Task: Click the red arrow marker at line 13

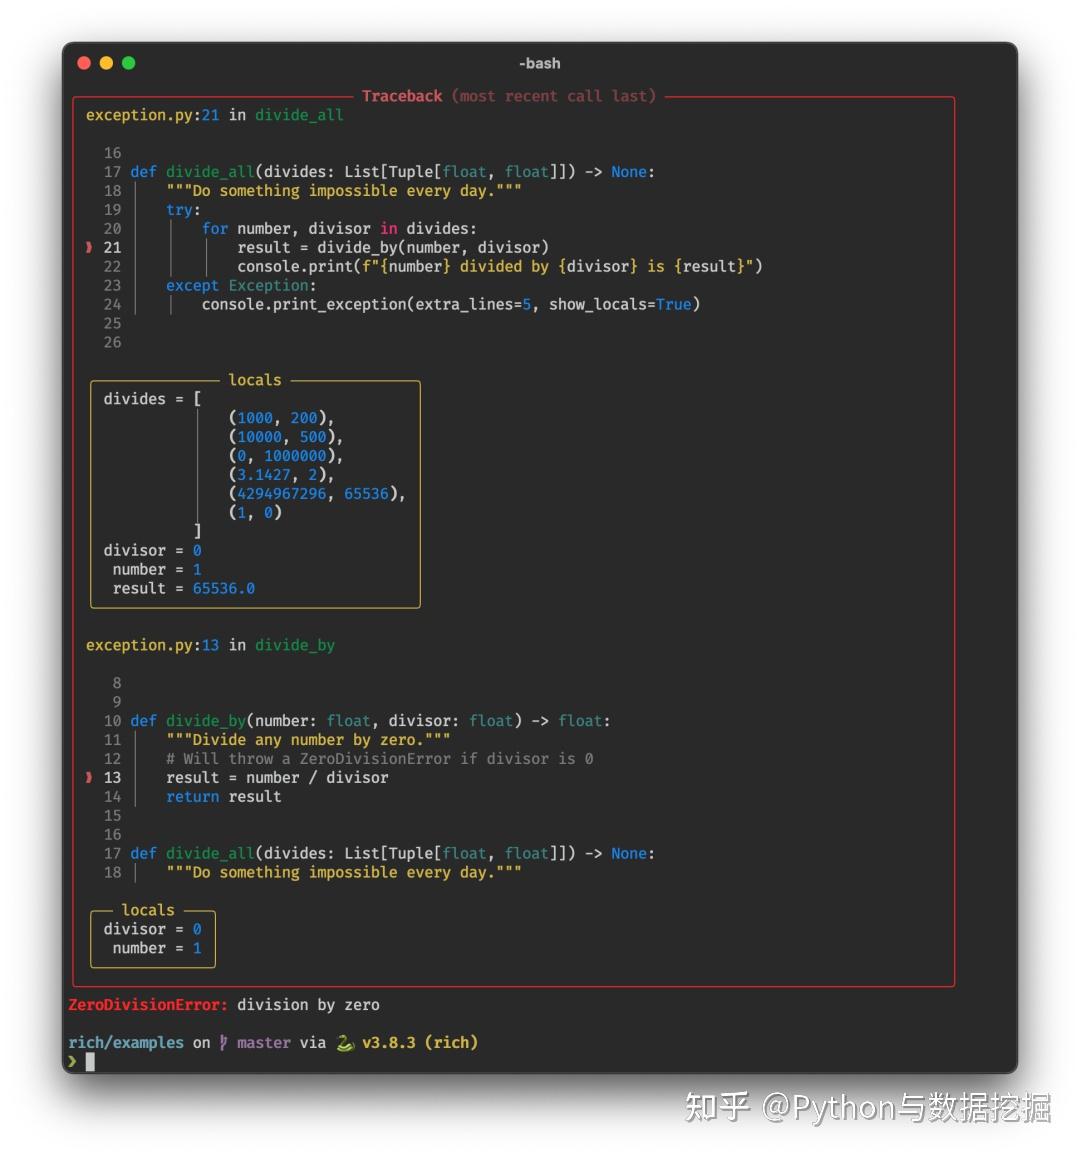Action: [x=87, y=777]
